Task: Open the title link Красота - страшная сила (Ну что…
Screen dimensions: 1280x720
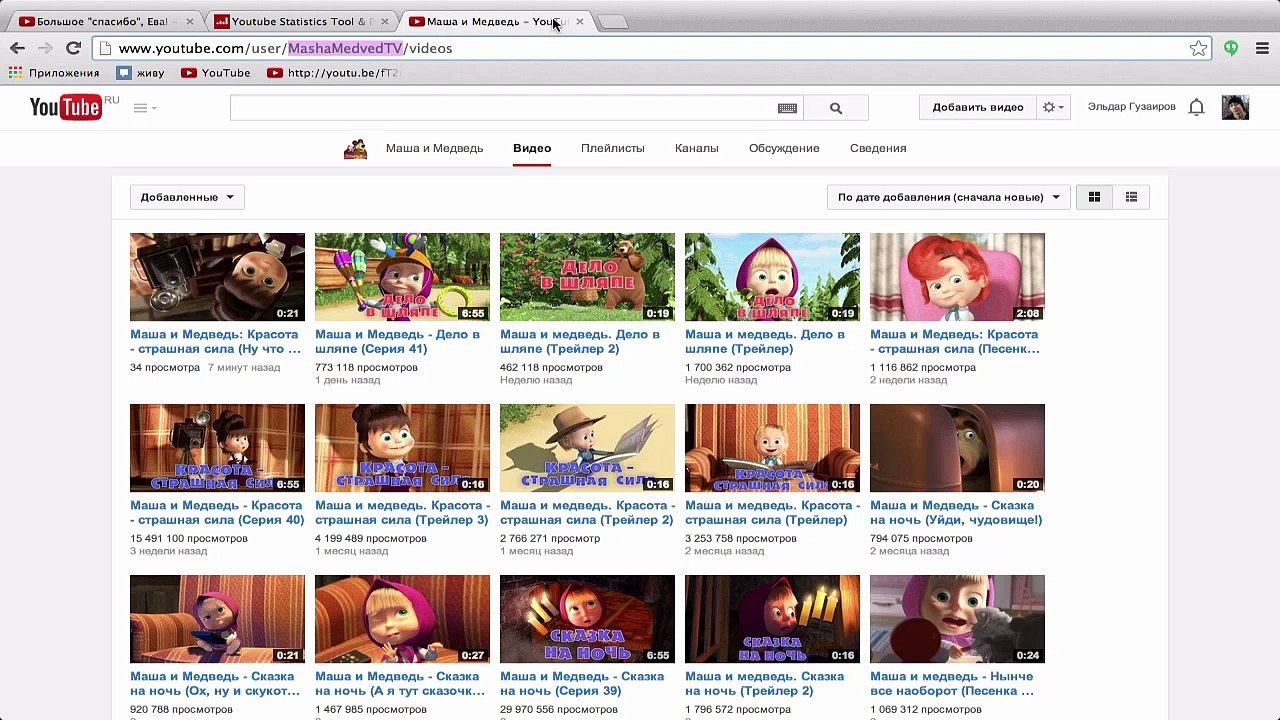Action: [215, 342]
